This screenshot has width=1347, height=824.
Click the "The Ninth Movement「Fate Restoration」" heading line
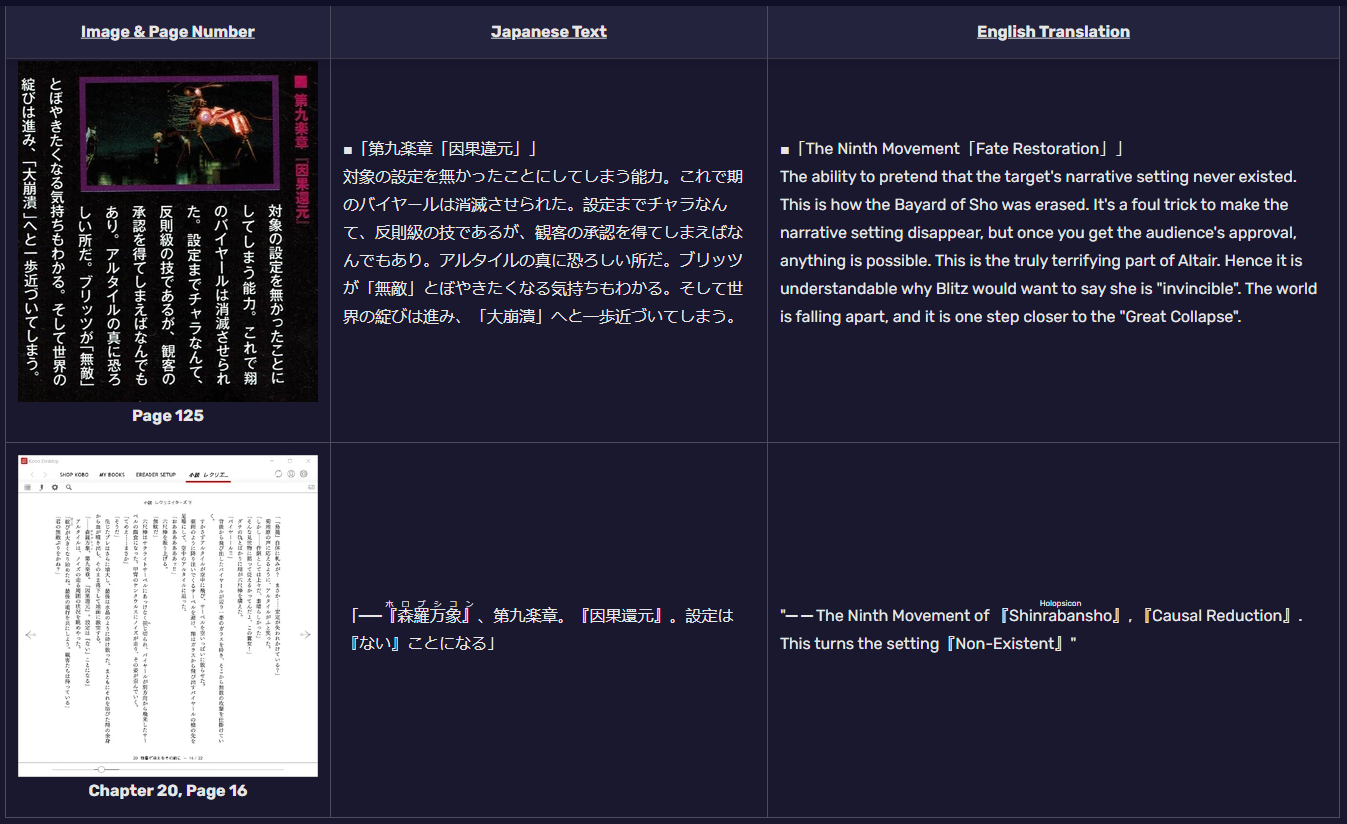coord(952,149)
